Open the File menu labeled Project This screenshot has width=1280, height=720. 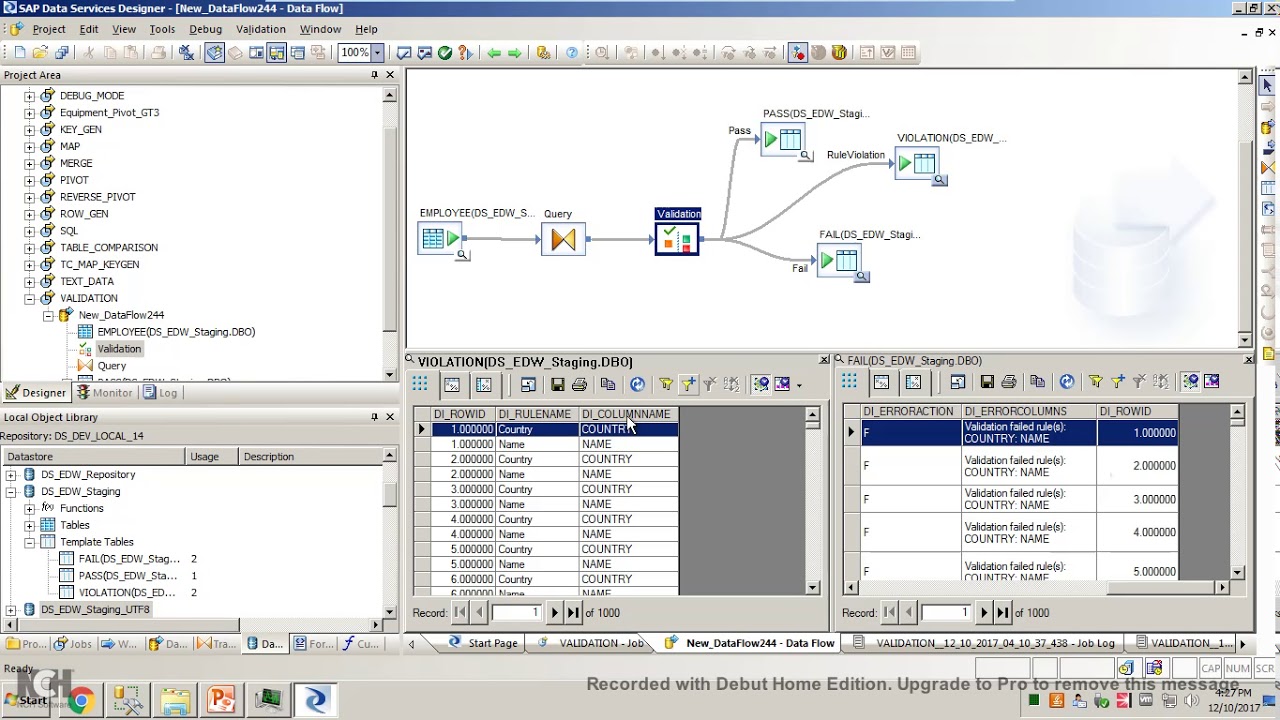[49, 29]
